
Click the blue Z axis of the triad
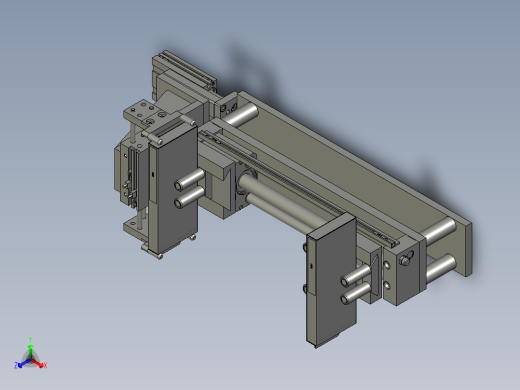[23, 363]
